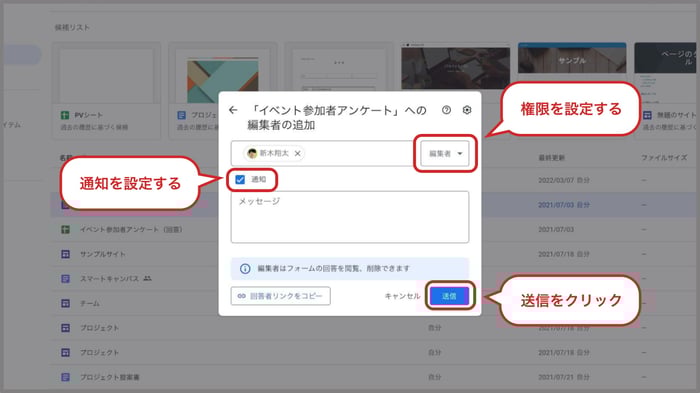This screenshot has width=700, height=393.
Task: Click the link icon on the copy-link button
Action: (x=242, y=296)
